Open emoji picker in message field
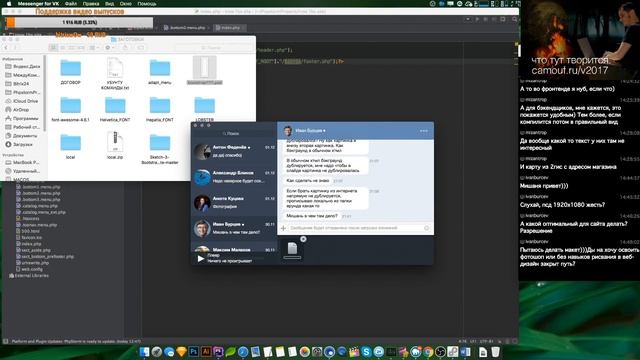This screenshot has width=640, height=360. [x=427, y=228]
